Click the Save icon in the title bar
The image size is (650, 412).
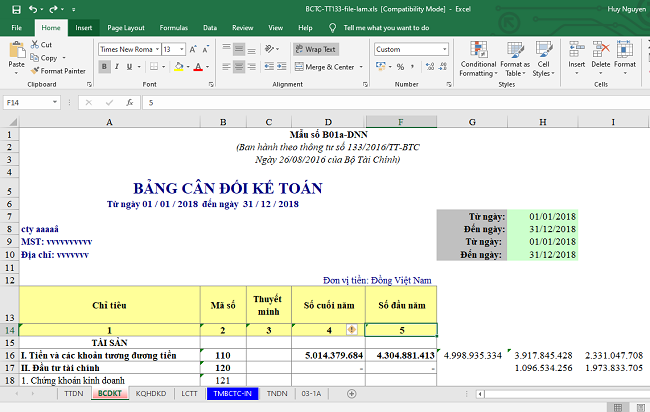(x=15, y=9)
